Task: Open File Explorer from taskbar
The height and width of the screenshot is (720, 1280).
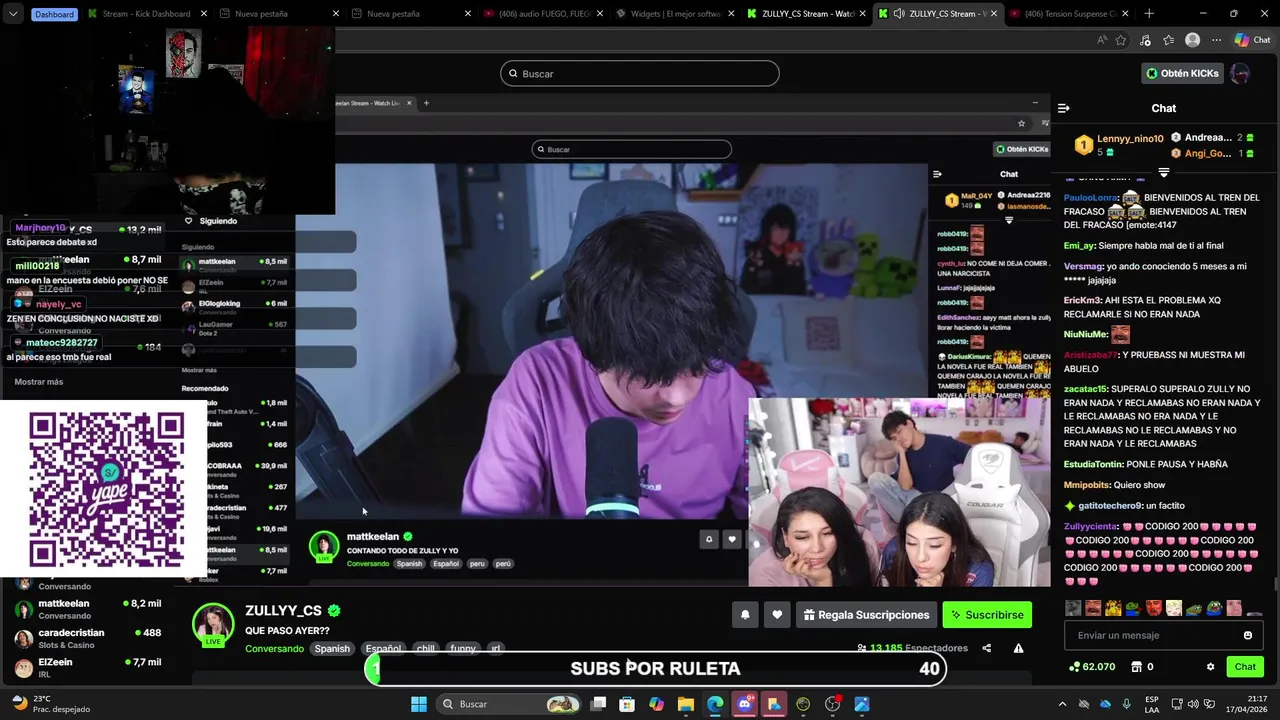Action: click(x=686, y=704)
